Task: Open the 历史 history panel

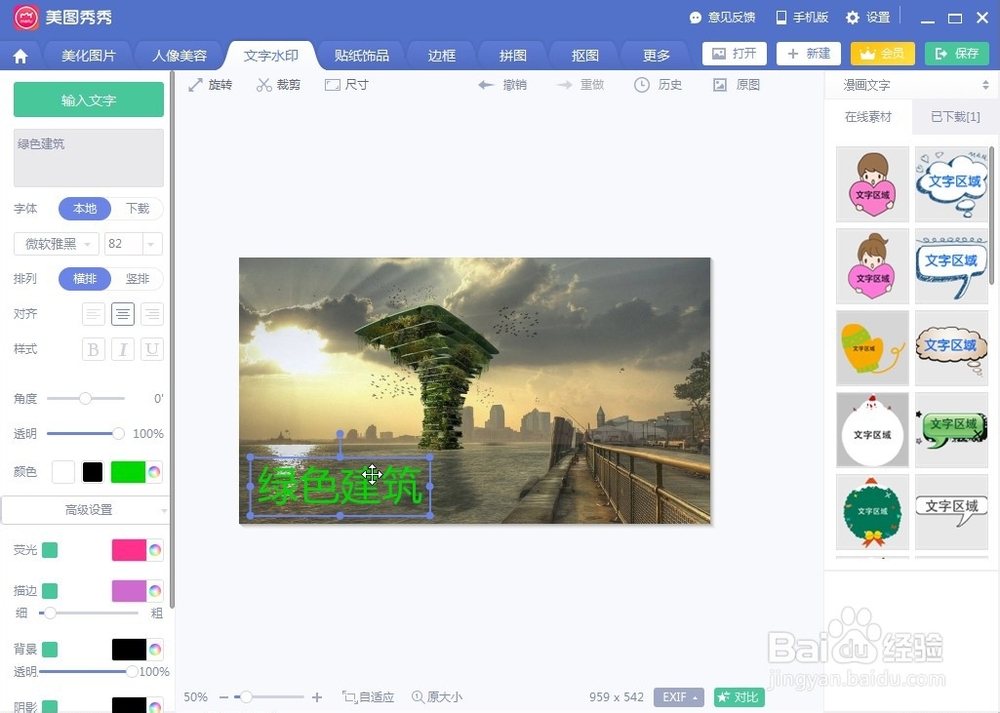Action: pyautogui.click(x=655, y=85)
